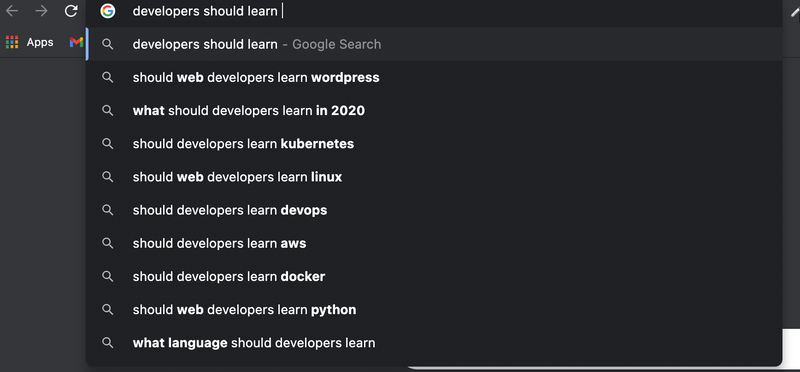Select 'what language should developers learn' suggestion
Viewport: 800px width, 372px height.
pyautogui.click(x=434, y=343)
